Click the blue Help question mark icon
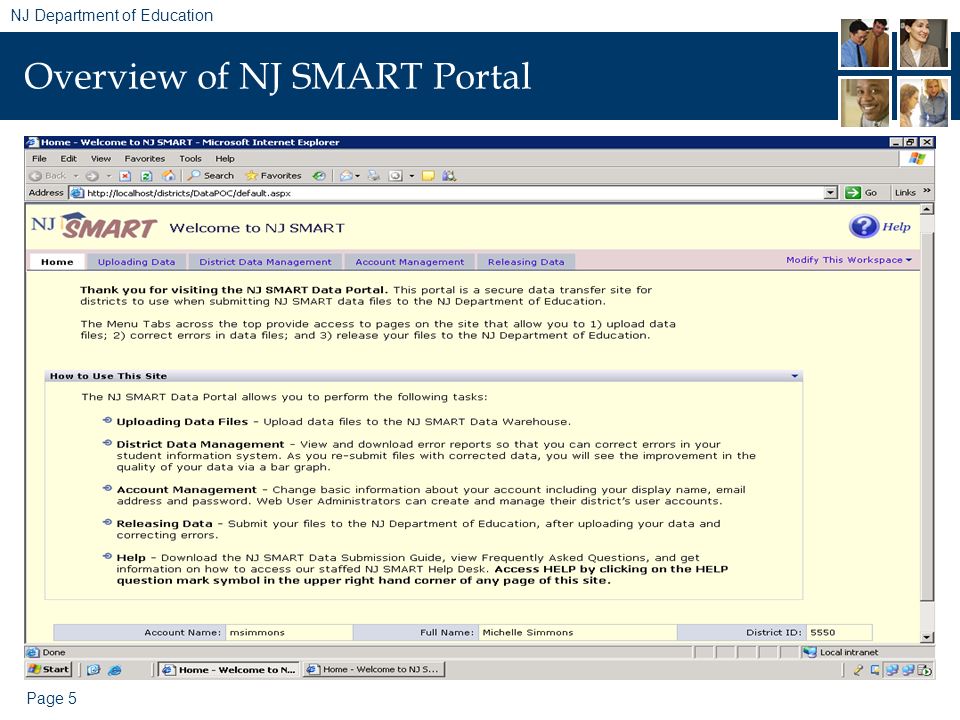This screenshot has width=960, height=720. 864,227
